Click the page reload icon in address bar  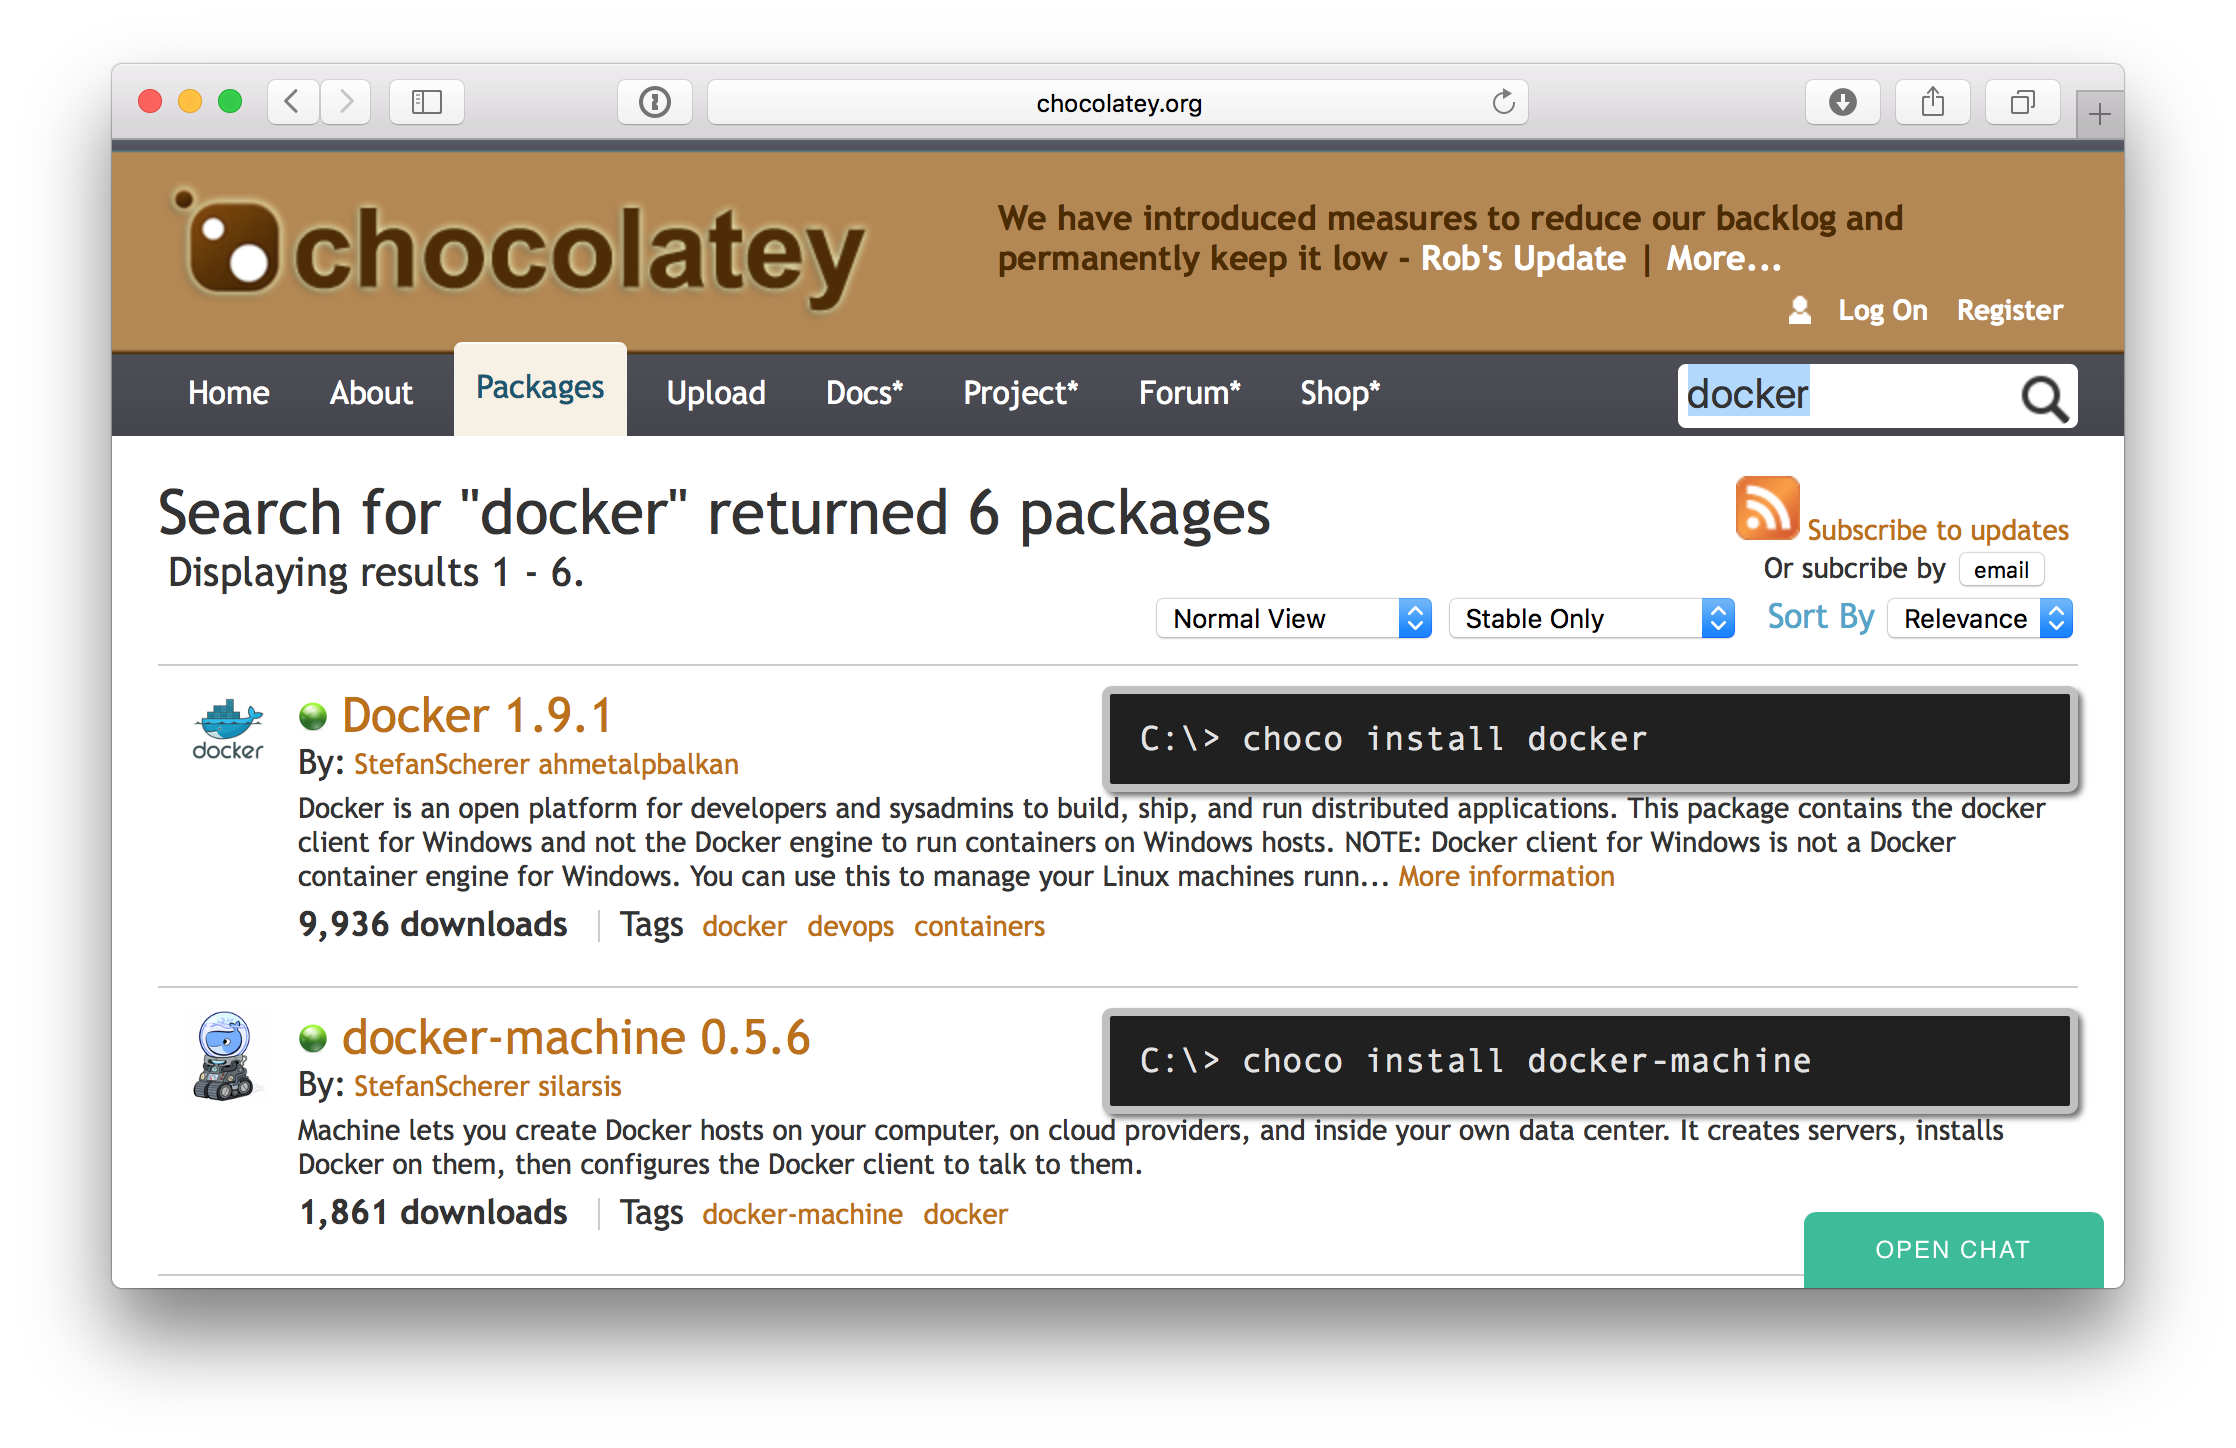point(1503,103)
